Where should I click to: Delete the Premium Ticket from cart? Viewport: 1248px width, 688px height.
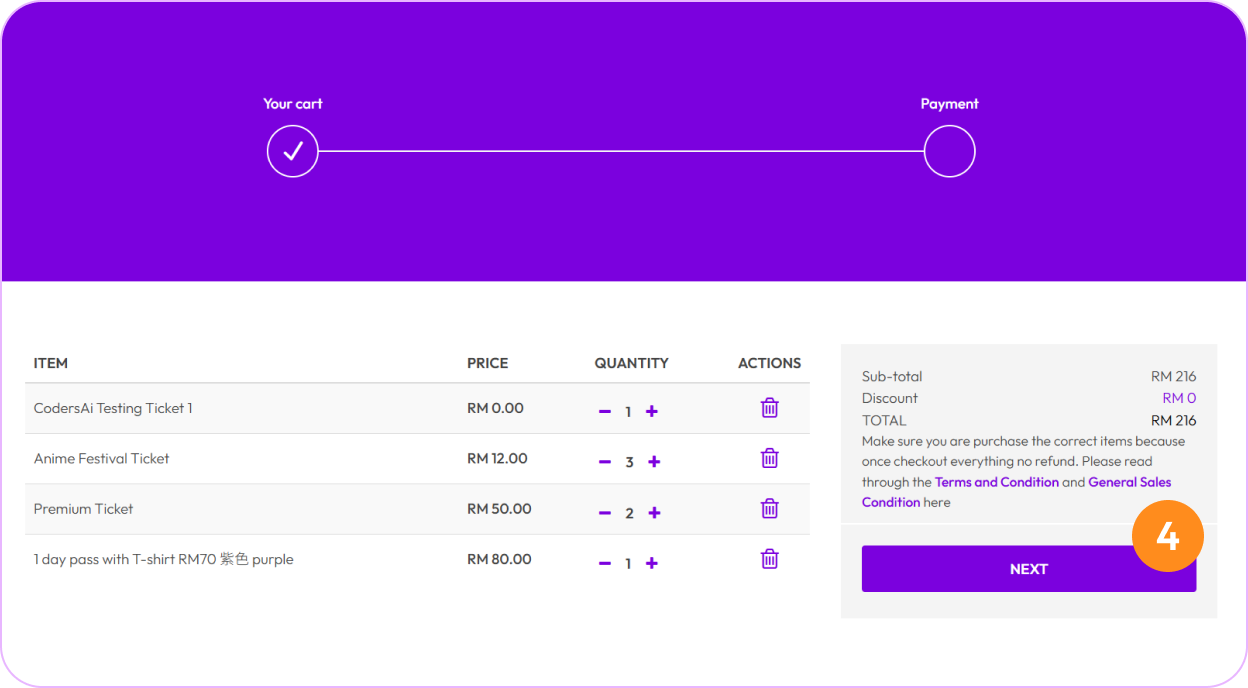point(769,509)
